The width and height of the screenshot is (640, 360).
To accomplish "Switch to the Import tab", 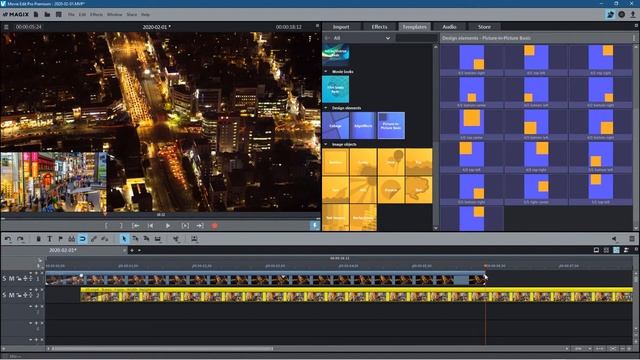I will (341, 27).
